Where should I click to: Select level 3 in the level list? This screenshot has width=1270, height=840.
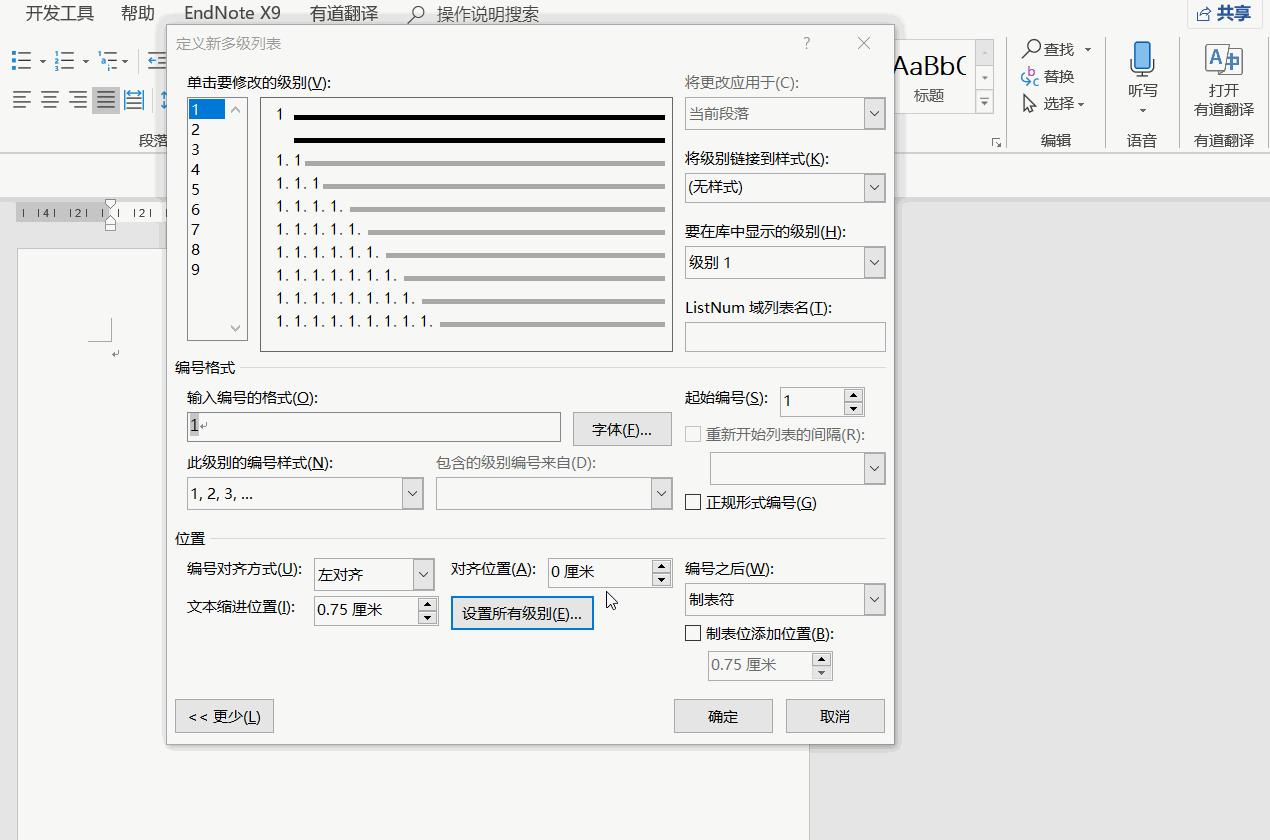196,149
